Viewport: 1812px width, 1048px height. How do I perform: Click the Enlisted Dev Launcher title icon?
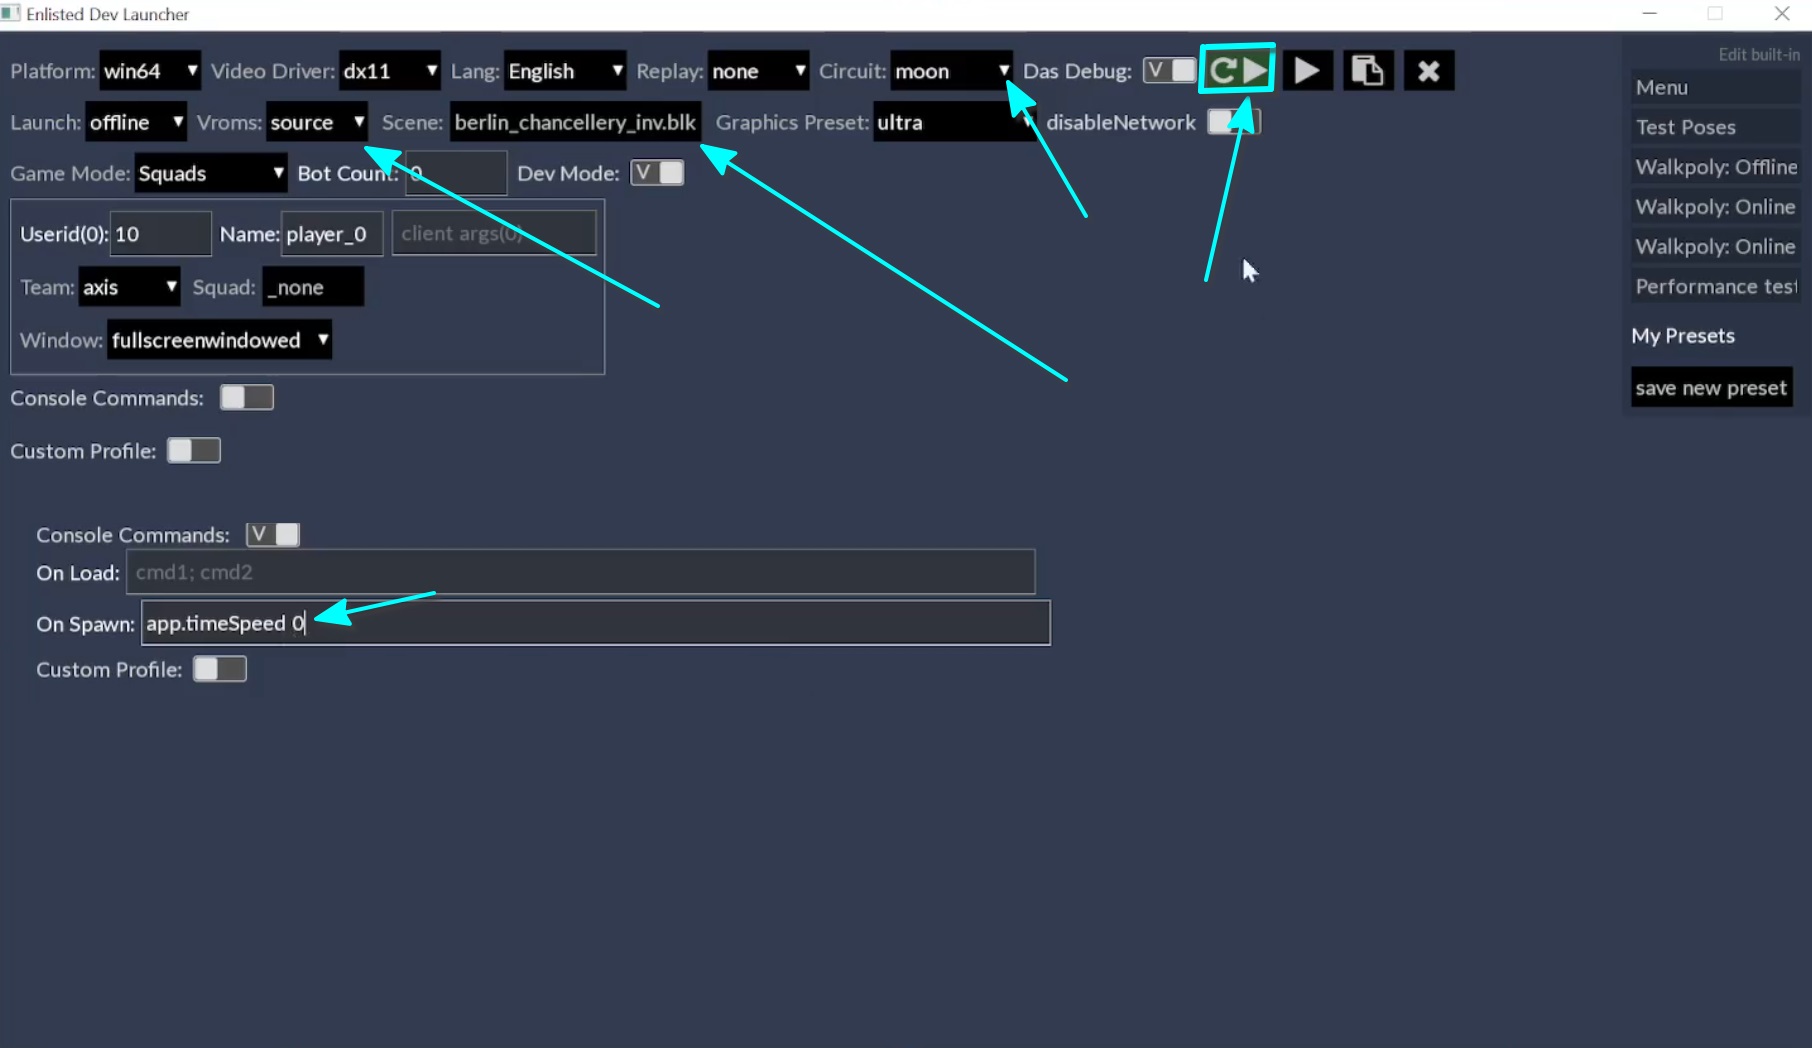pos(11,14)
